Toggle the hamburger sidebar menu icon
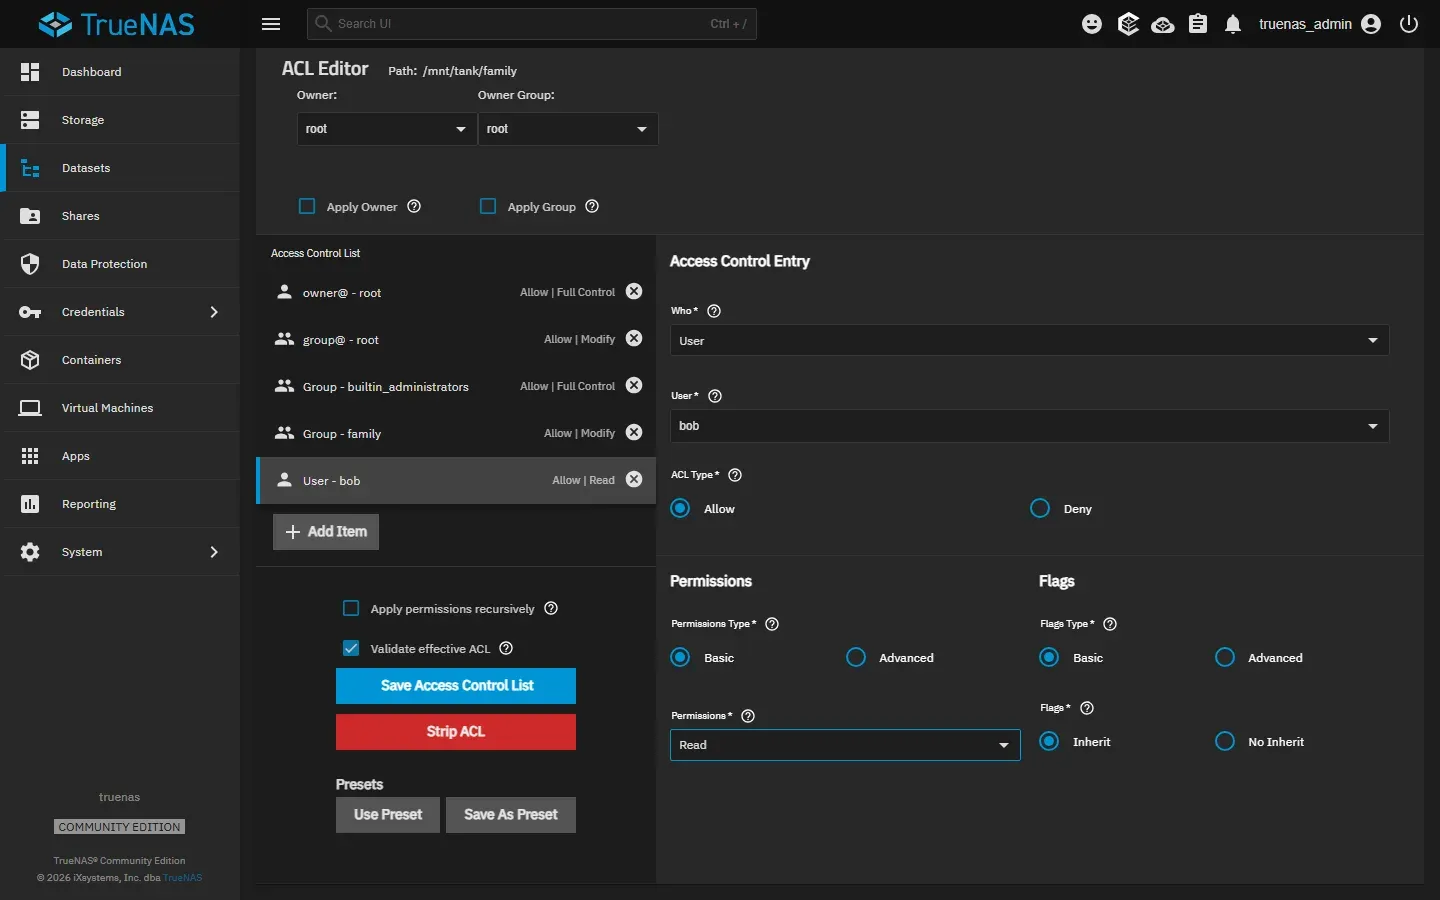This screenshot has height=900, width=1440. pos(271,24)
